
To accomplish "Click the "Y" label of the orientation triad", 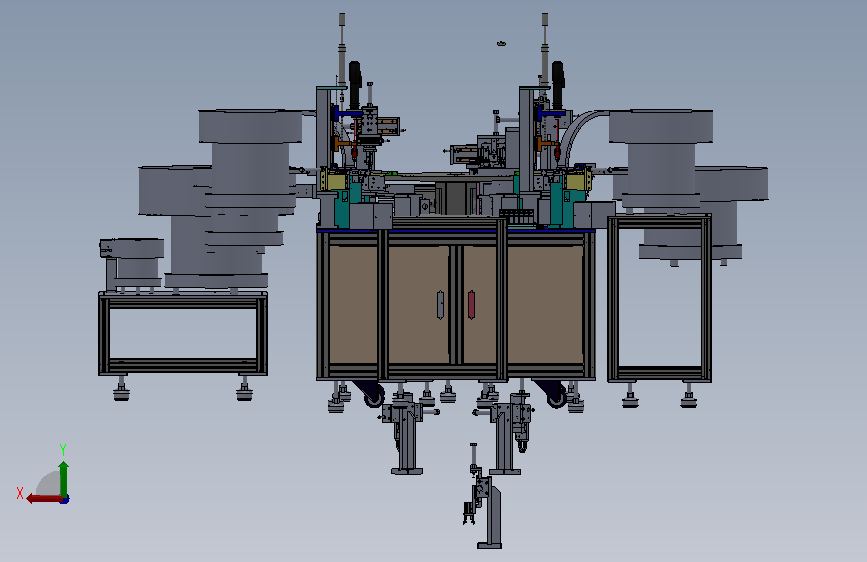I will tap(63, 449).
